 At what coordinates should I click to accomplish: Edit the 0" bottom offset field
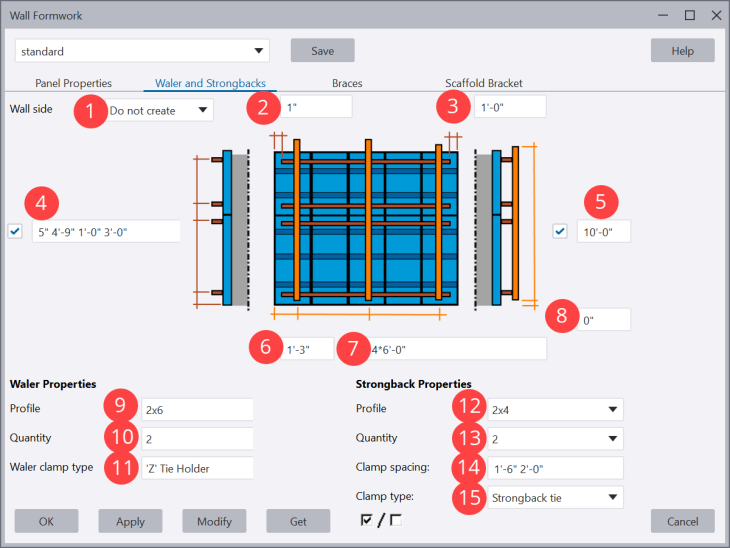pyautogui.click(x=604, y=320)
